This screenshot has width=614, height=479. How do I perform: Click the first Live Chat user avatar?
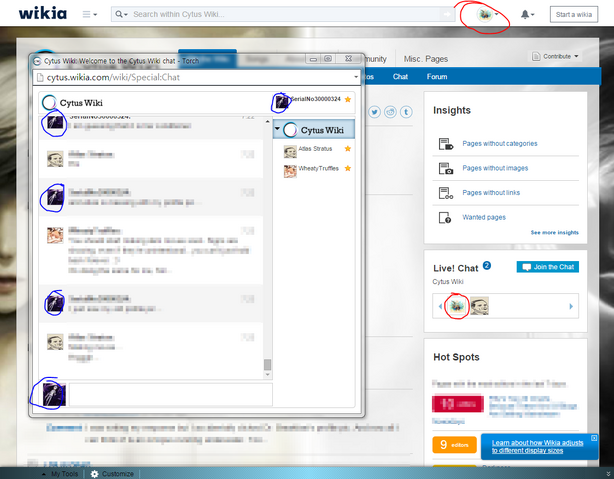[457, 306]
